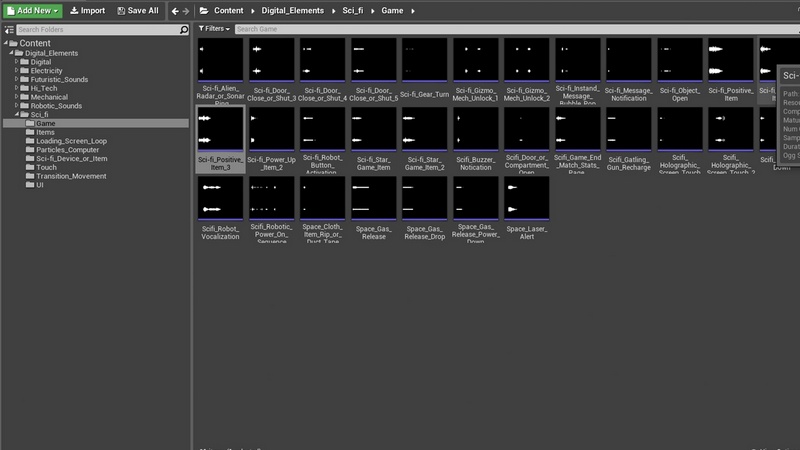The height and width of the screenshot is (450, 800).
Task: Expand the Electricity folder arrow
Action: pyautogui.click(x=17, y=70)
